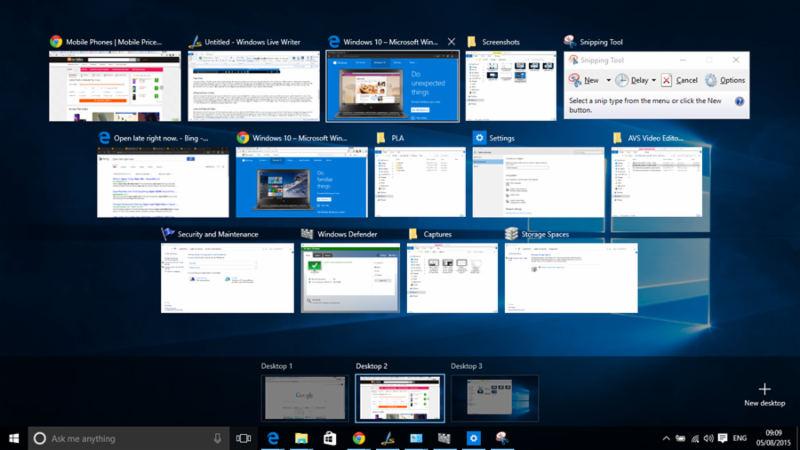Open File Explorer from the taskbar
The width and height of the screenshot is (800, 450).
point(300,438)
